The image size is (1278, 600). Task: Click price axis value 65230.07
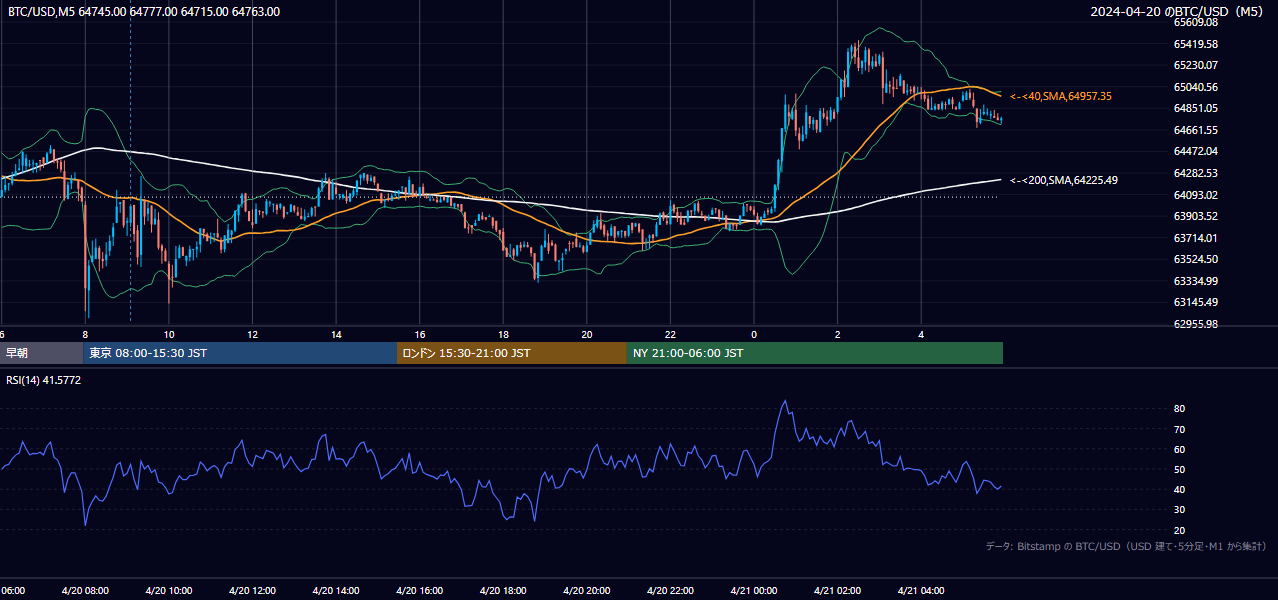1195,65
